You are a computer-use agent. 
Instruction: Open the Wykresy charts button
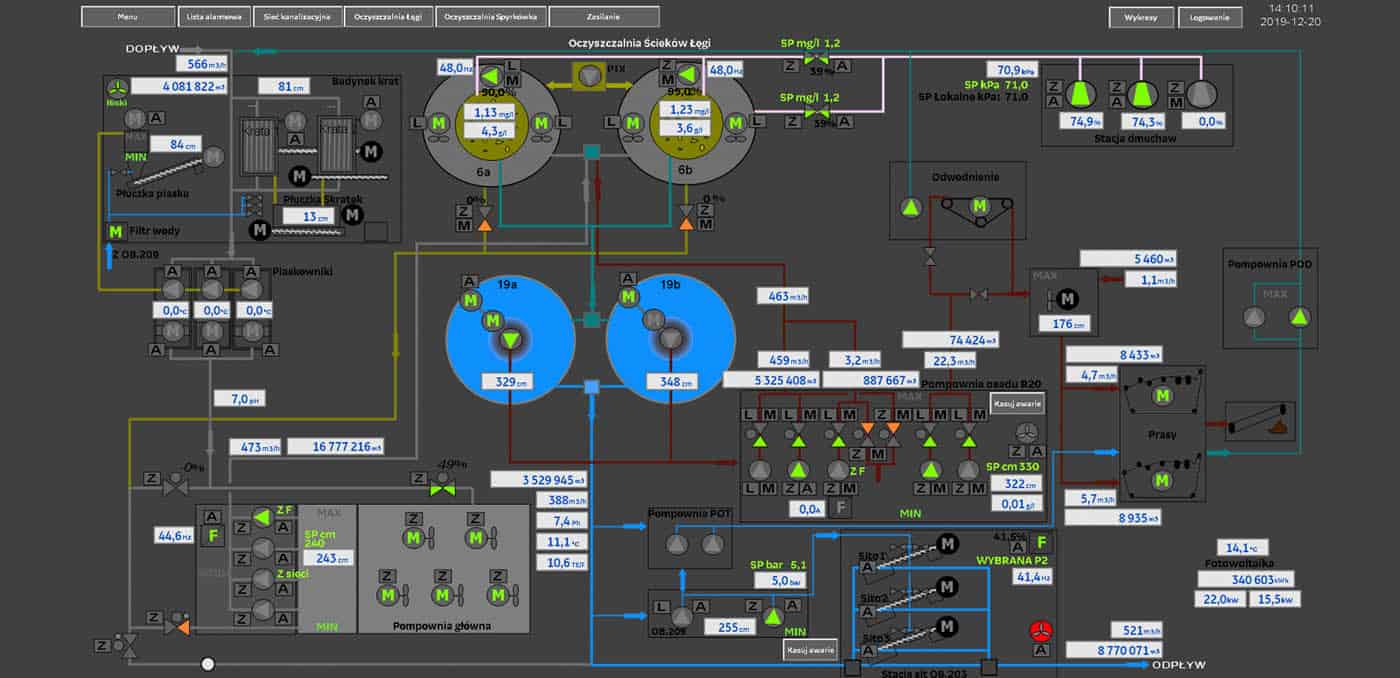1141,18
